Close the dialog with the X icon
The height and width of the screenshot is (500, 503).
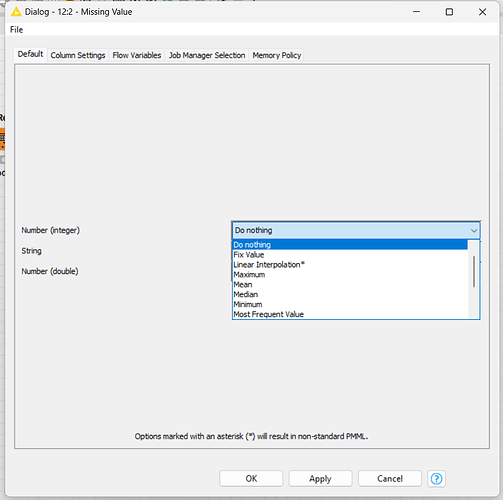[x=482, y=12]
